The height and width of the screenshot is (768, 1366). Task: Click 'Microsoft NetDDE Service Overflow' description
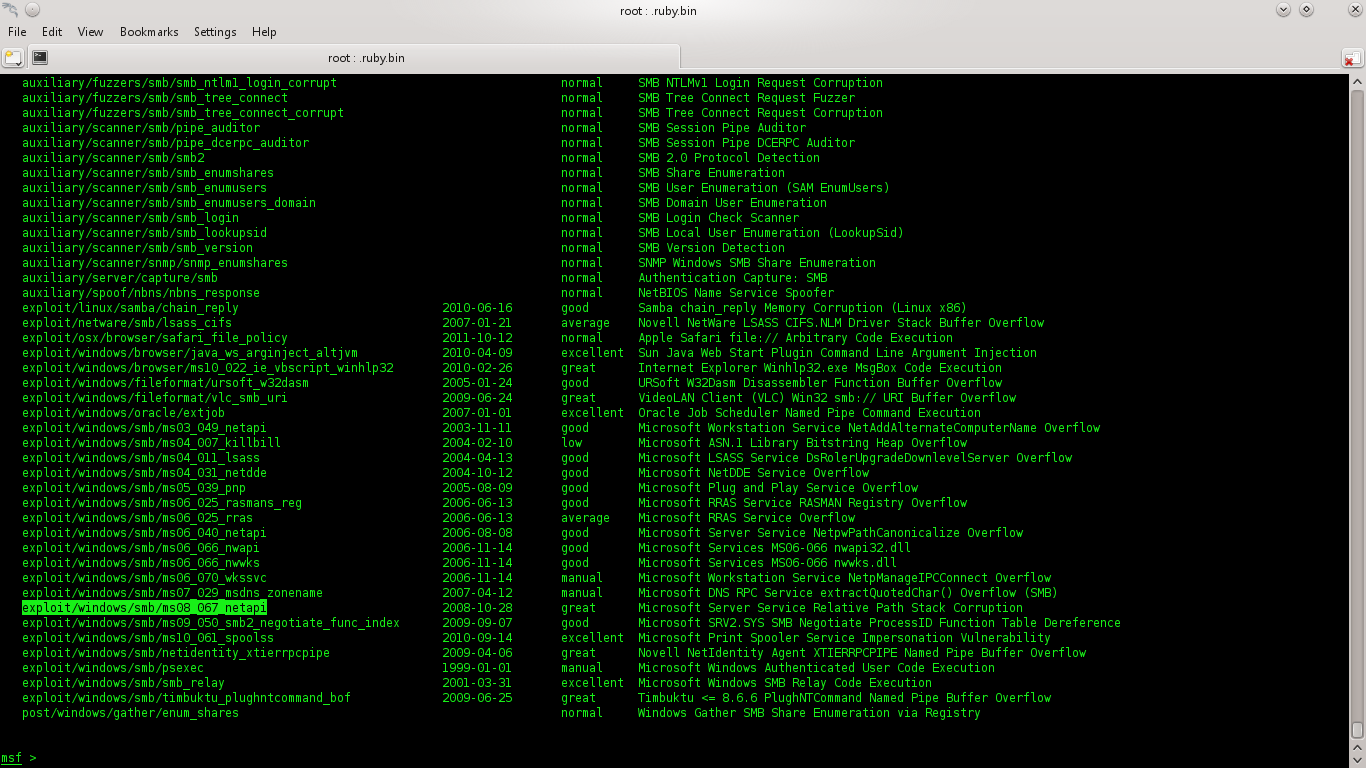[754, 473]
